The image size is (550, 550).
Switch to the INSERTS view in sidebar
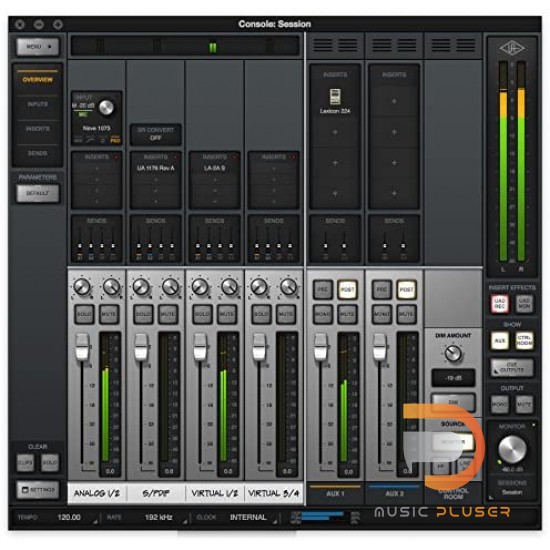click(38, 129)
